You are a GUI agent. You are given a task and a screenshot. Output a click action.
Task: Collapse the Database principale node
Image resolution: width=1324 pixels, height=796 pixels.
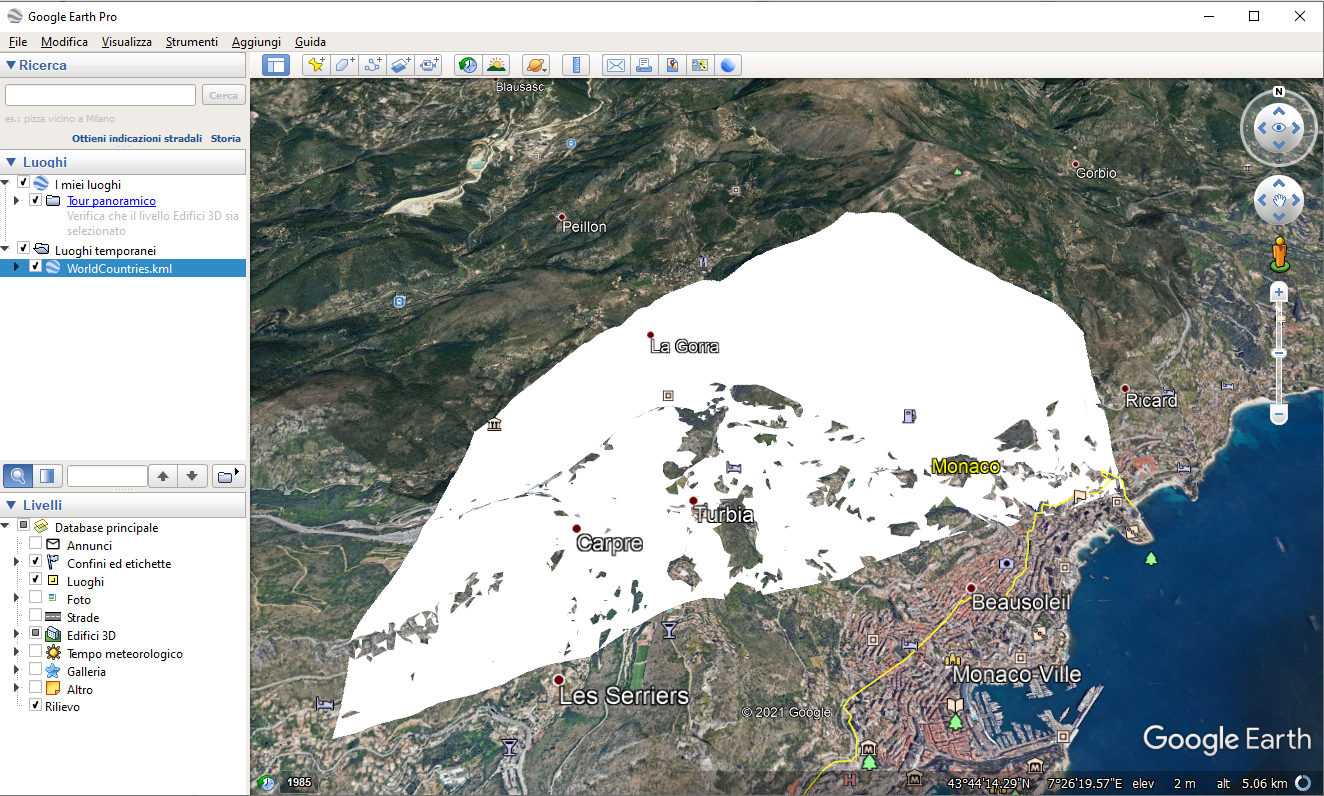6,527
